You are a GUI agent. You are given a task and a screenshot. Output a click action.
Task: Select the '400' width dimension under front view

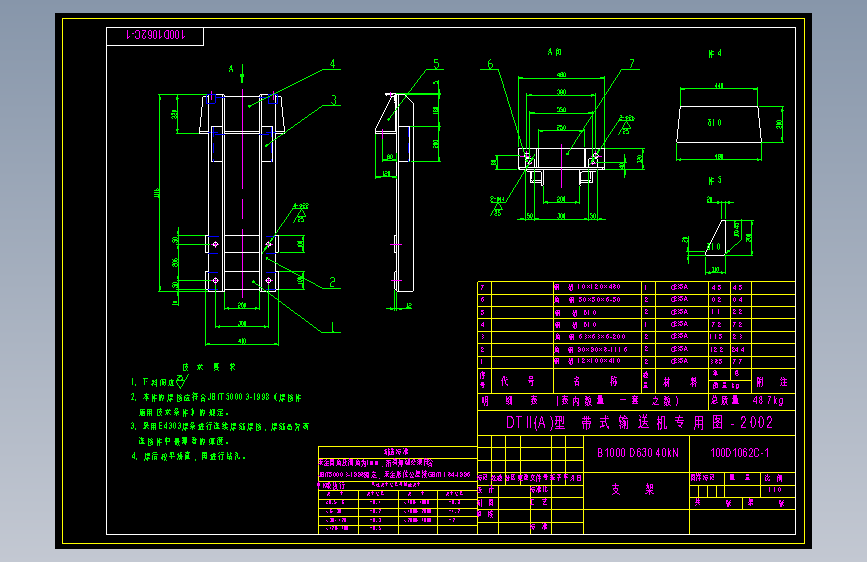point(242,341)
